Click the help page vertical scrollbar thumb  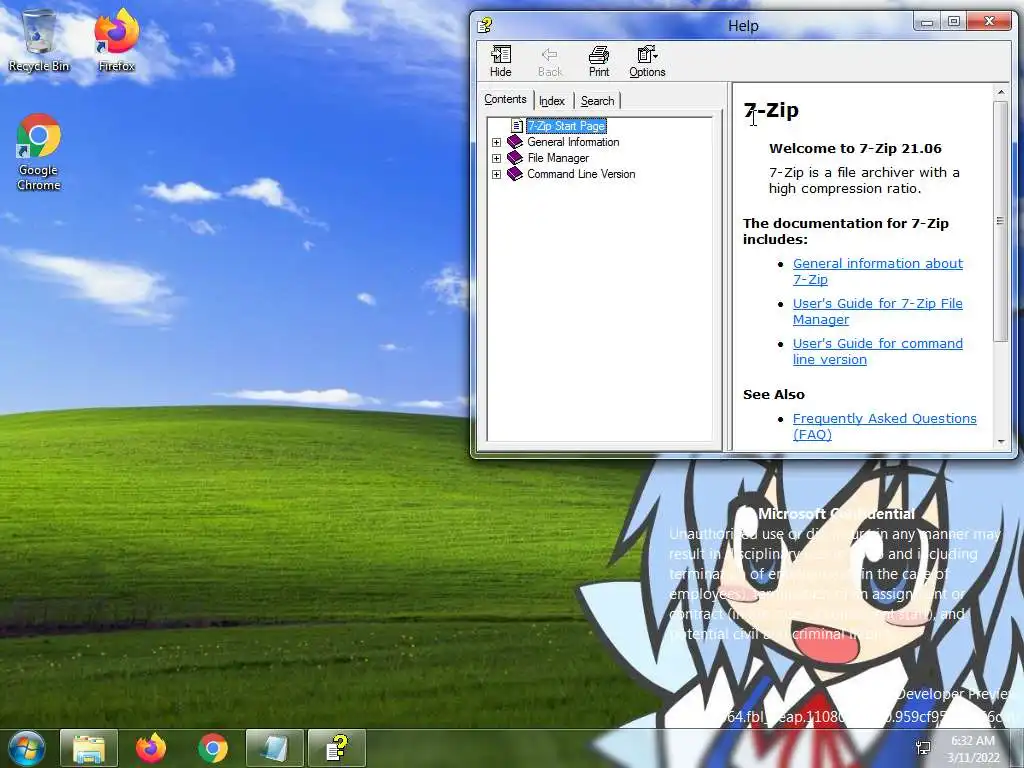click(x=1000, y=221)
